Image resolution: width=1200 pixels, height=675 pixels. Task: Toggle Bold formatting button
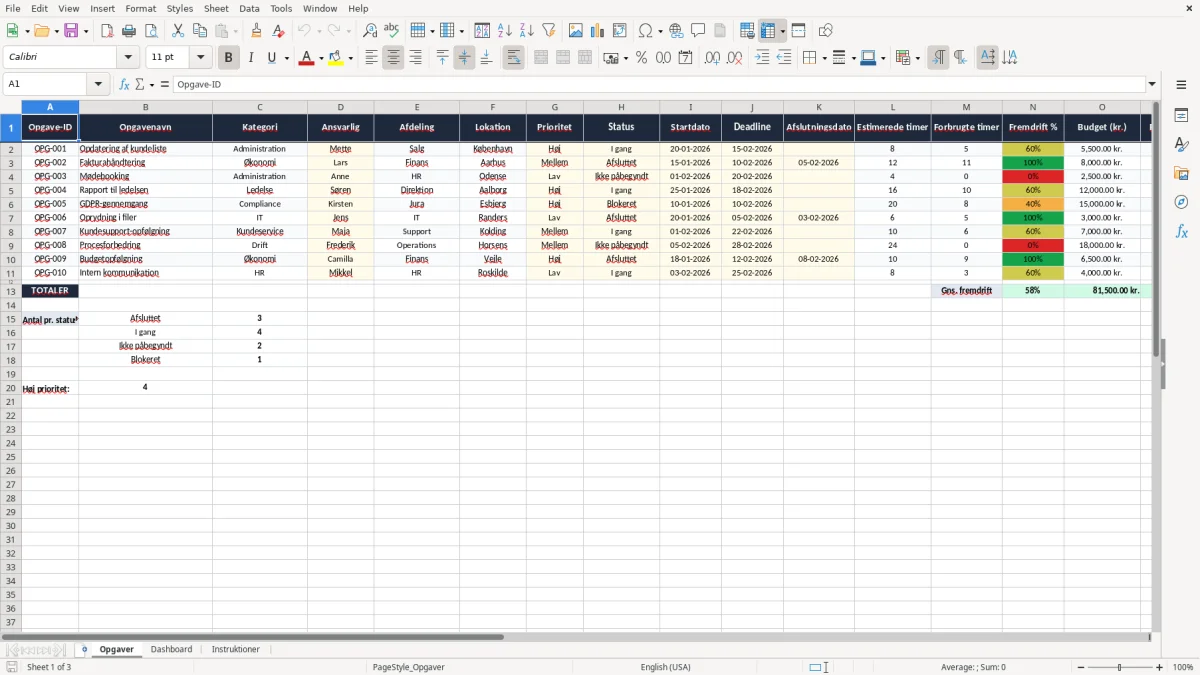[x=228, y=58]
